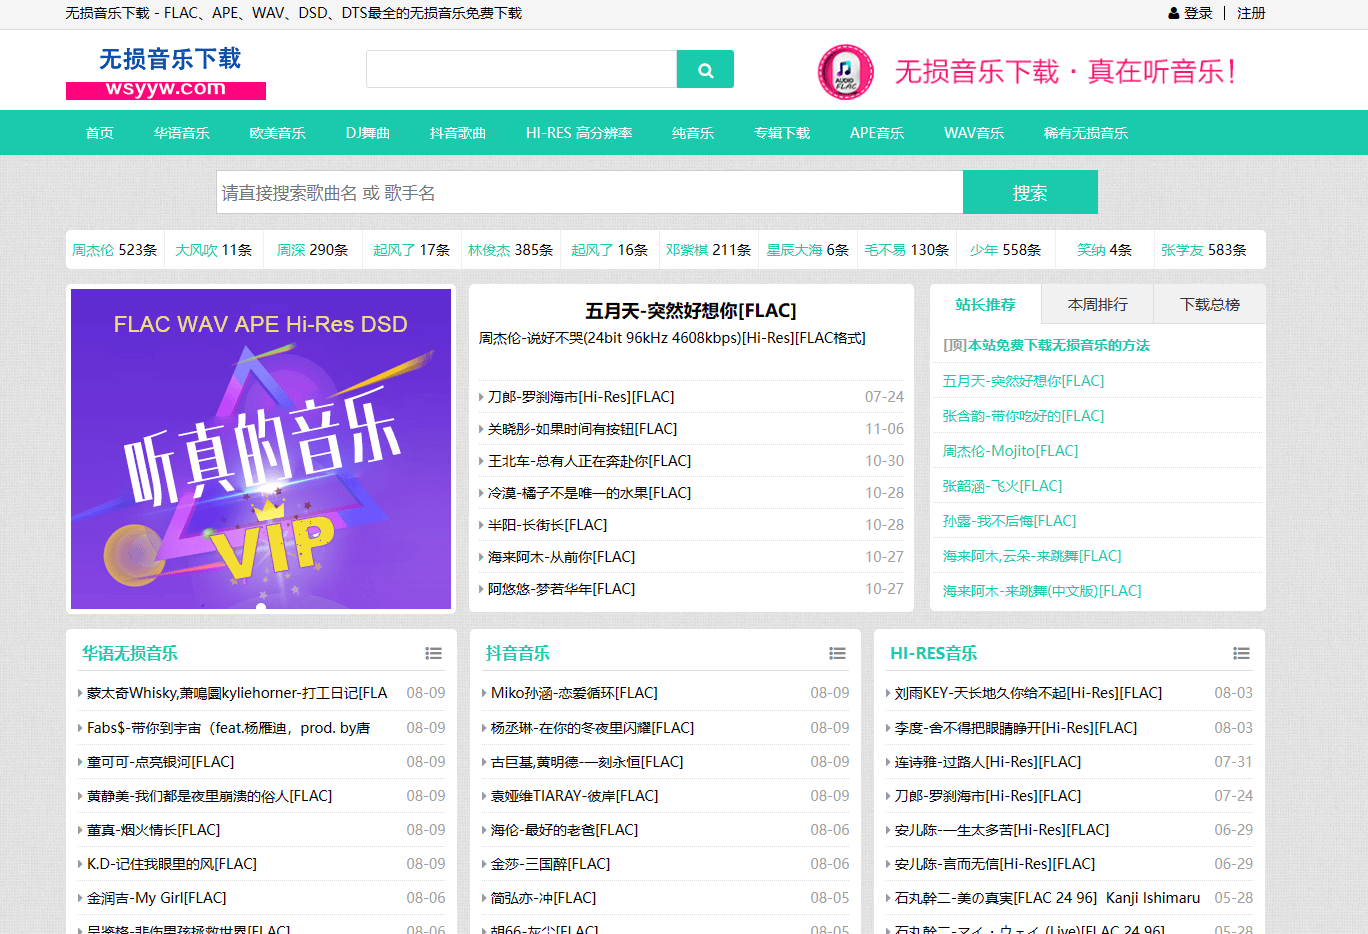
Task: Open list view icon beside HI-RES音乐
Action: pyautogui.click(x=1241, y=652)
